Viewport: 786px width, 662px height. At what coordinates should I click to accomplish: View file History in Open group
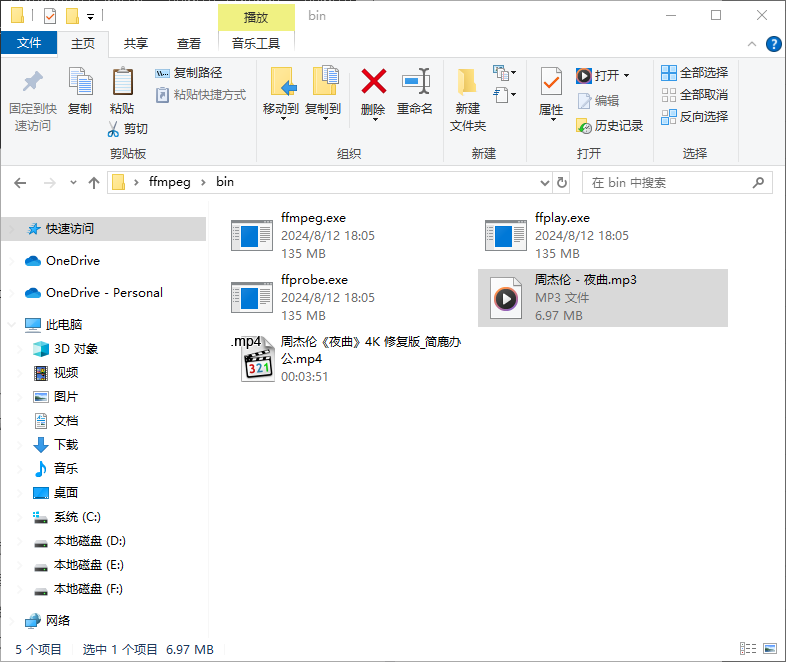click(x=610, y=126)
